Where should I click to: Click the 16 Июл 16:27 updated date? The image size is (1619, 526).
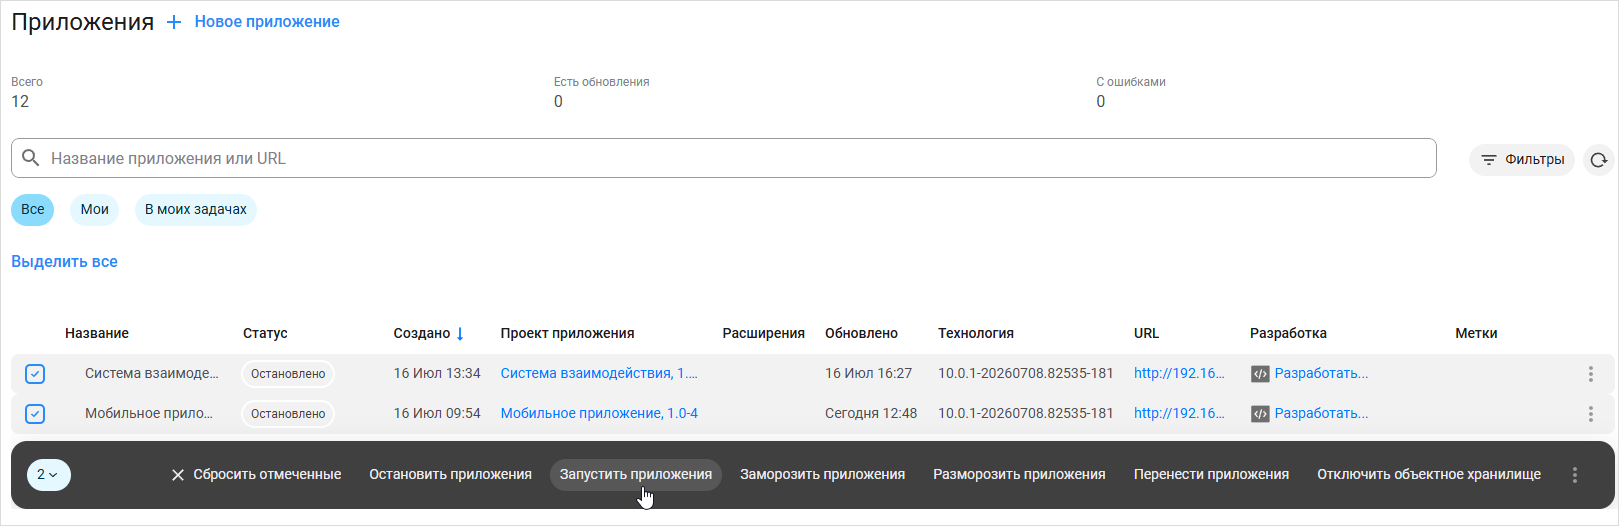click(868, 373)
